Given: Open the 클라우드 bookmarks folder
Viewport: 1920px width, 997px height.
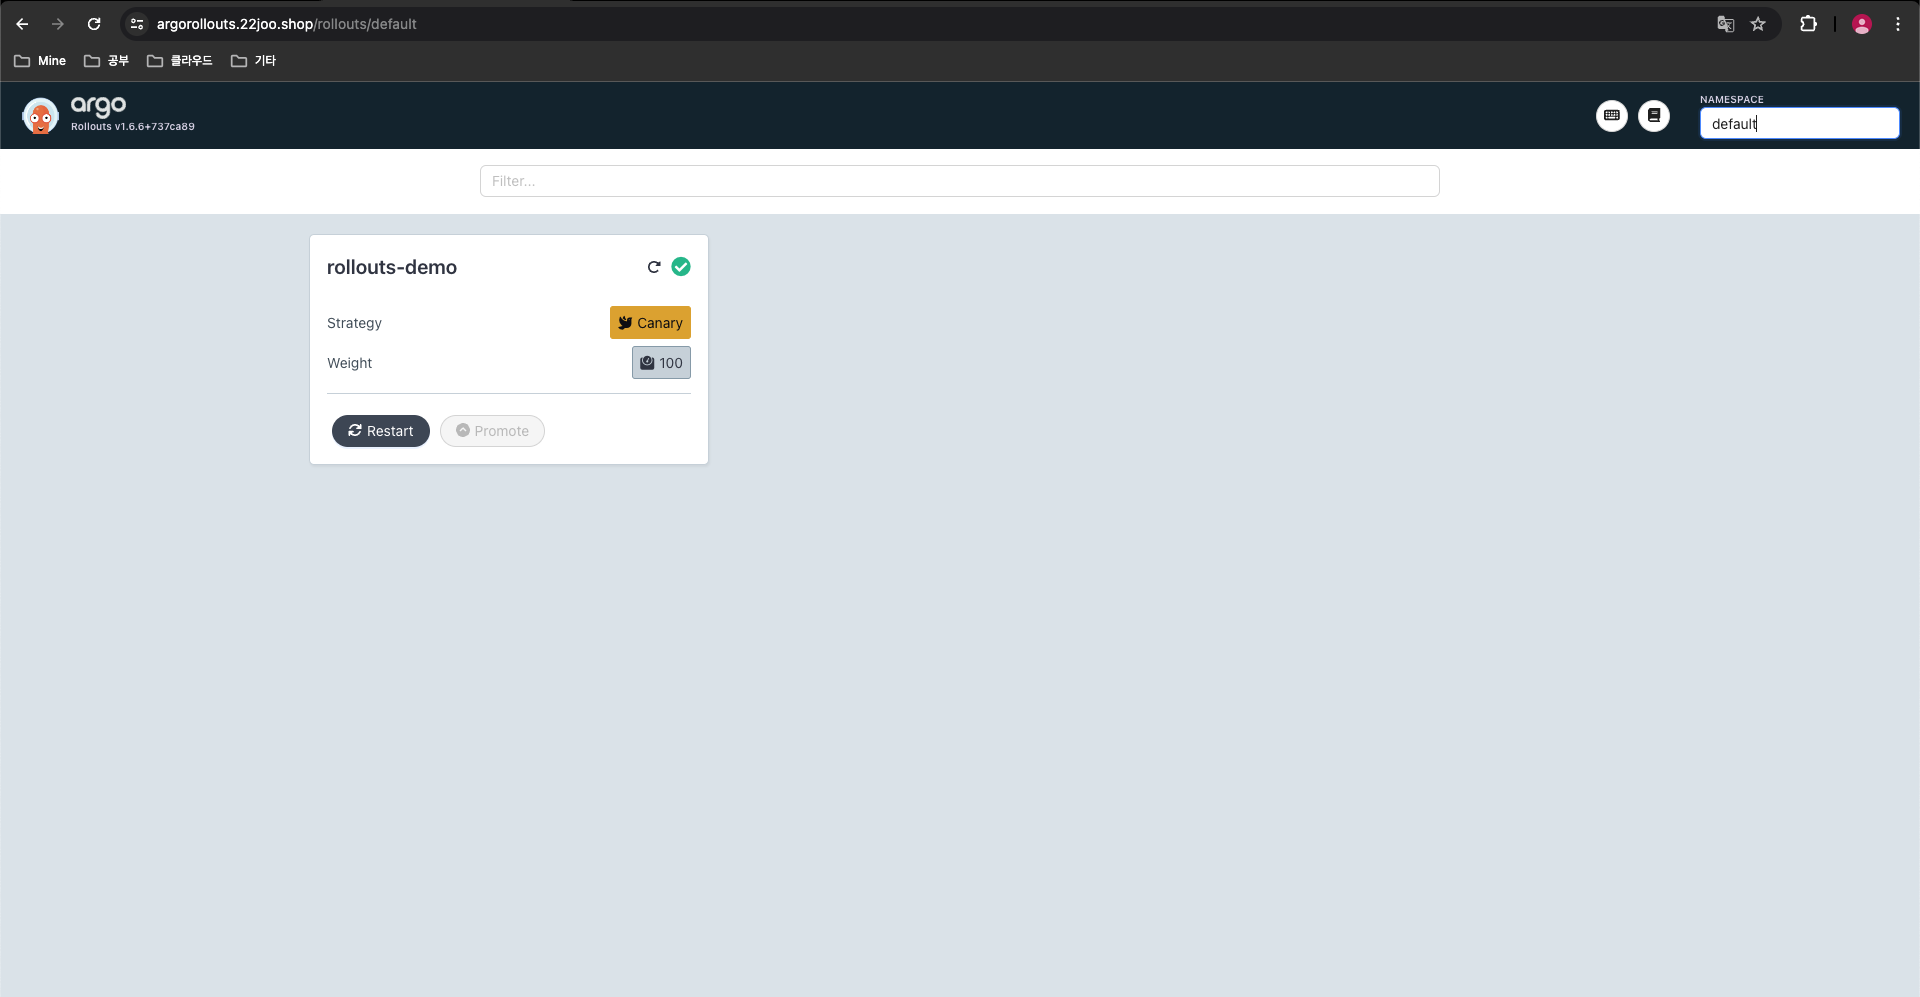Looking at the screenshot, I should pos(180,61).
